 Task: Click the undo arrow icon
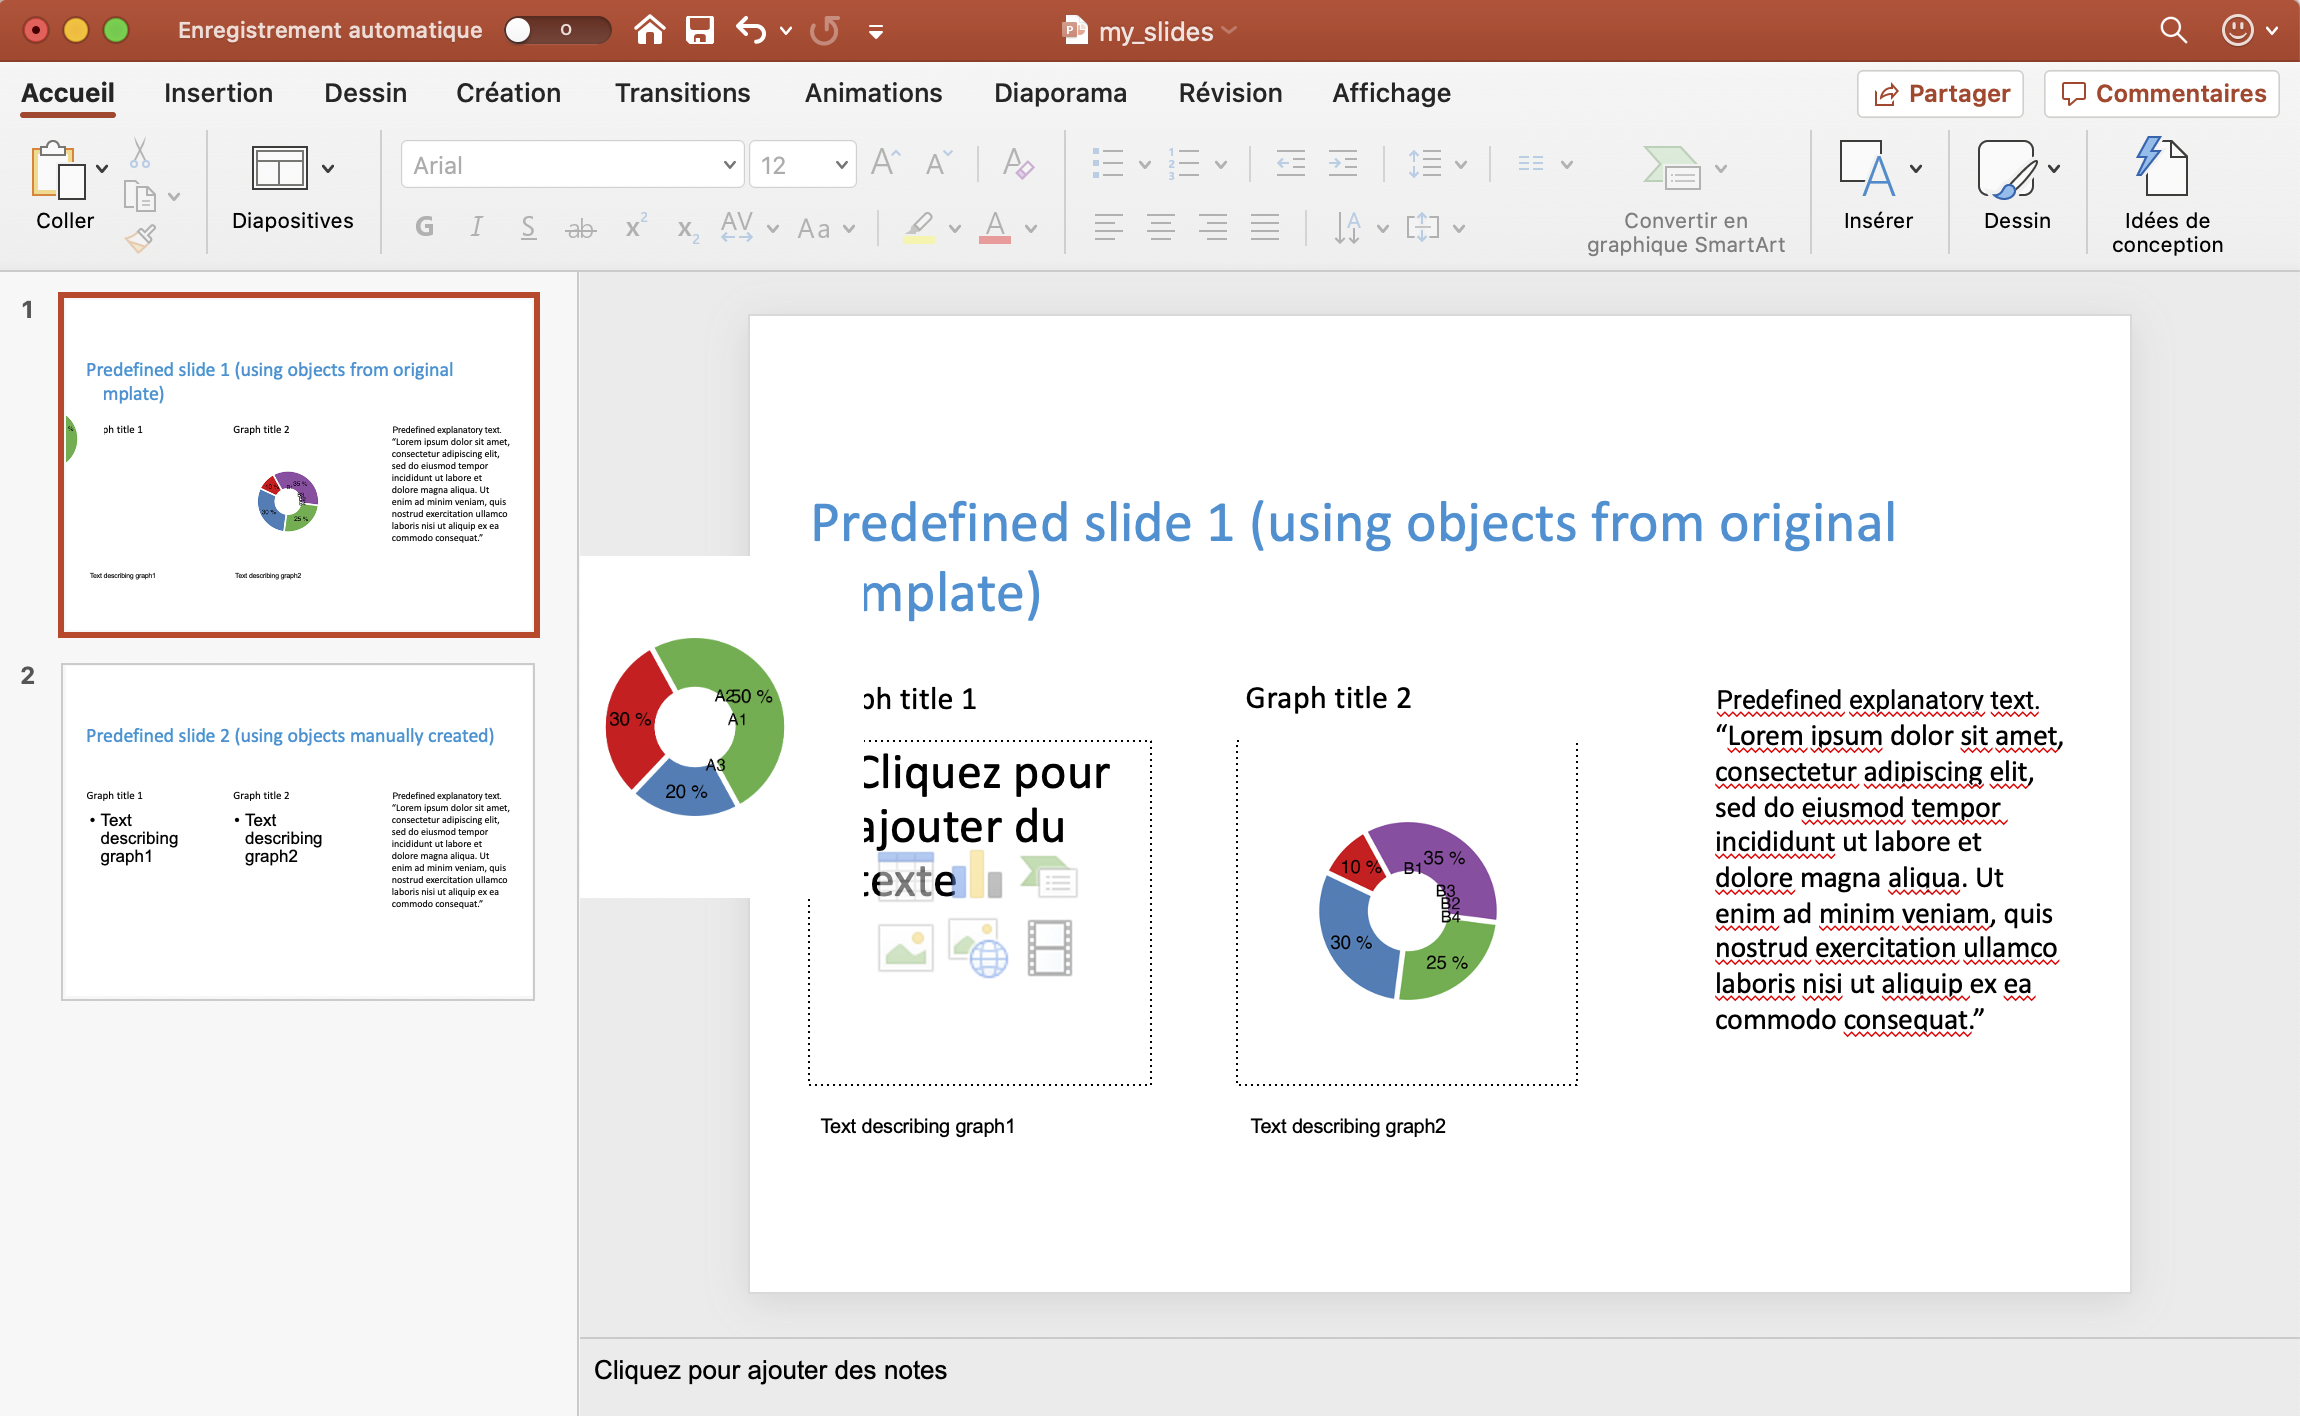pyautogui.click(x=750, y=30)
